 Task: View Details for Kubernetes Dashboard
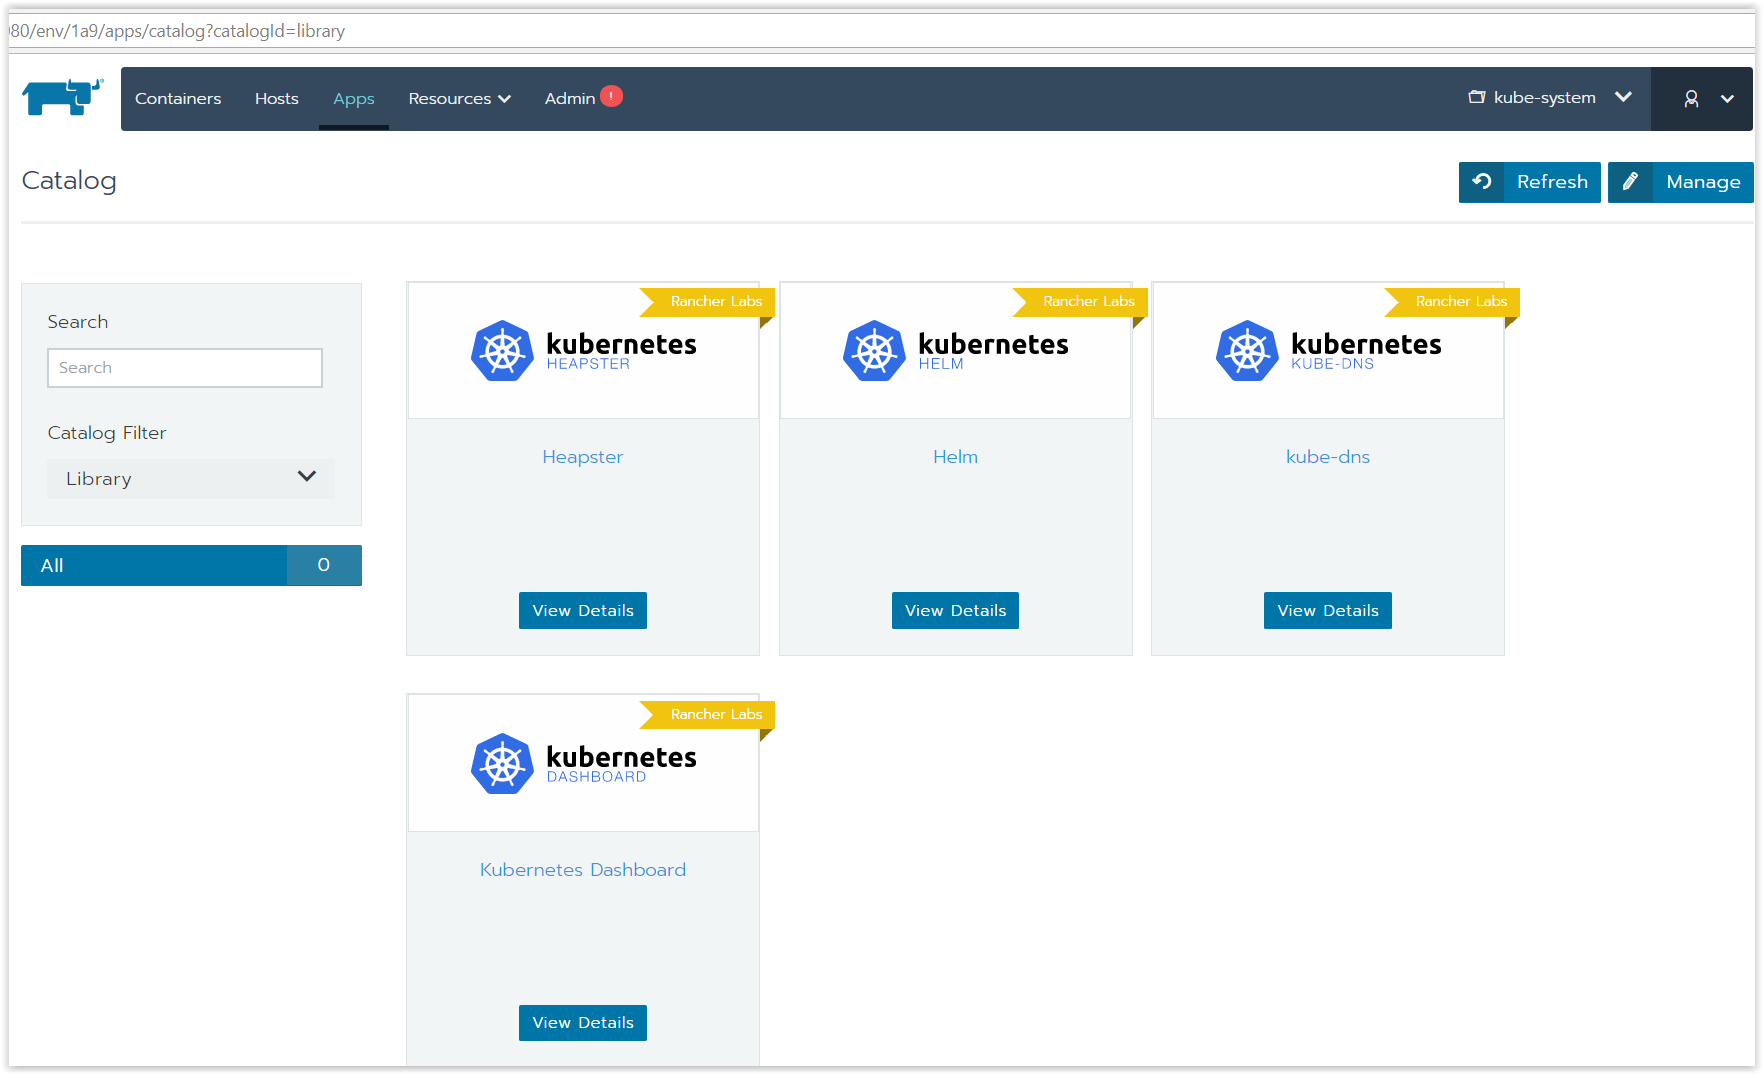click(583, 1023)
